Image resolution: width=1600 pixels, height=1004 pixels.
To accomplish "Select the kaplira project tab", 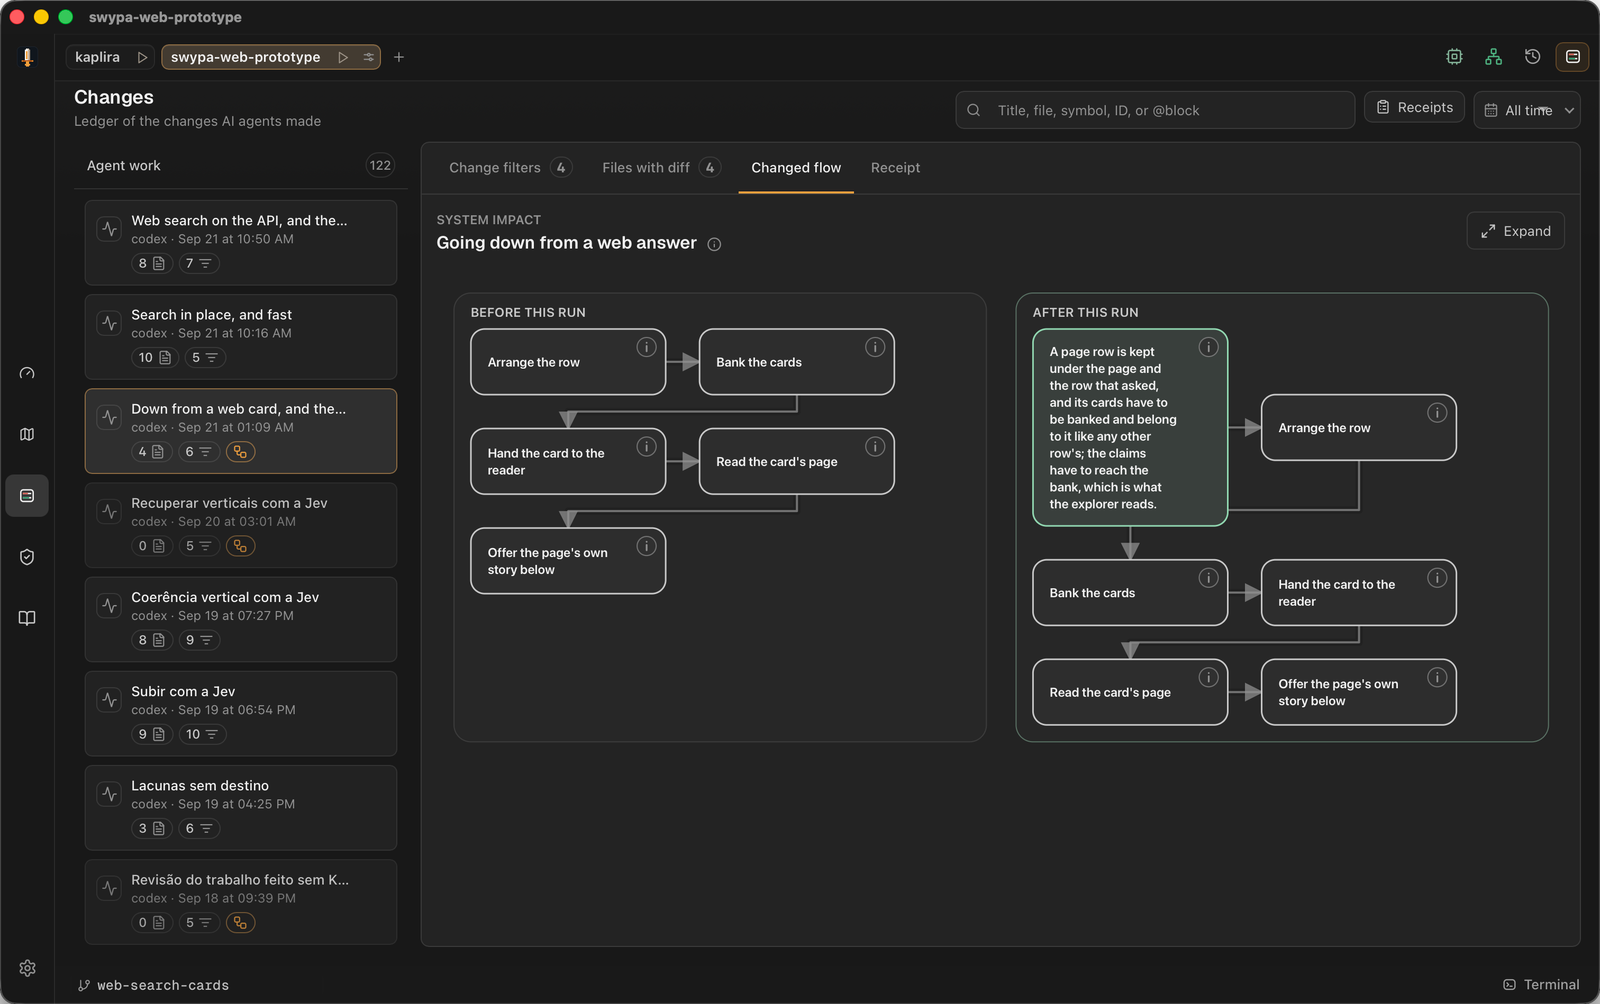I will tap(97, 57).
